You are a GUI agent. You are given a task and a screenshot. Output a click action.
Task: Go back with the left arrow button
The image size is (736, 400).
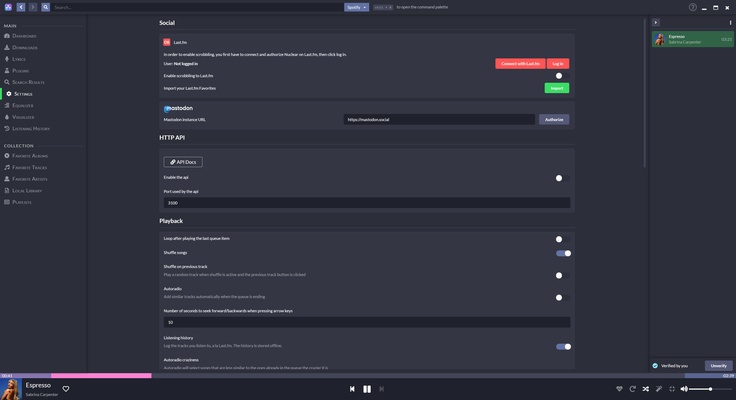click(21, 7)
